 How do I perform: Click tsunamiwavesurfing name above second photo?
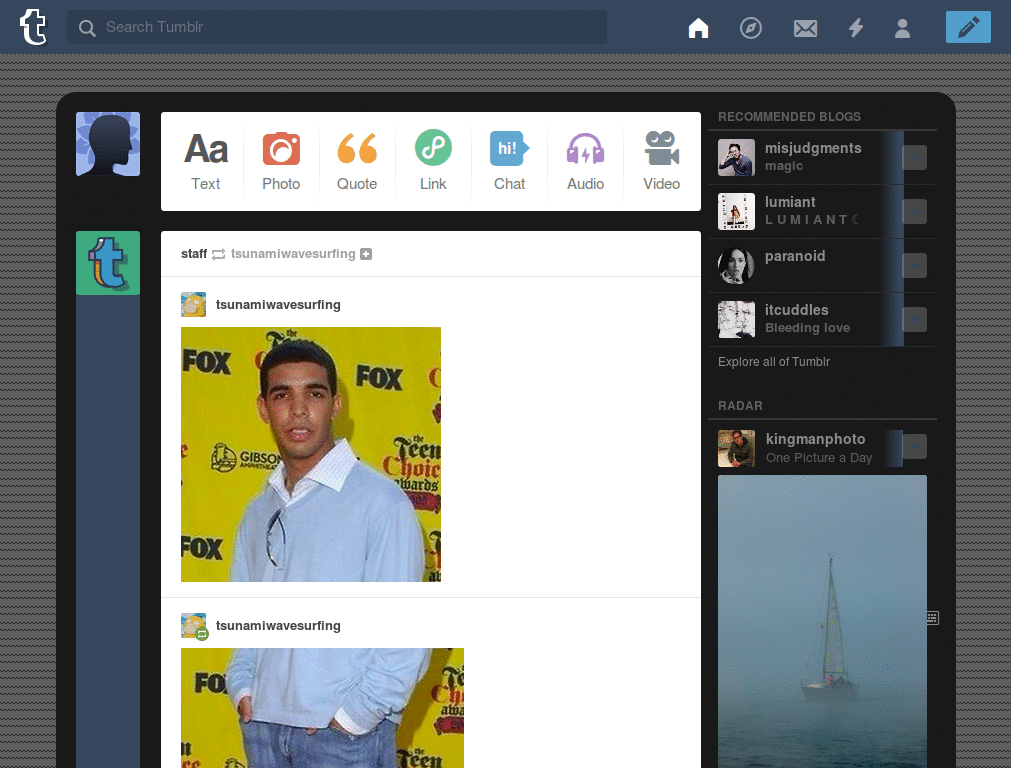(x=278, y=626)
